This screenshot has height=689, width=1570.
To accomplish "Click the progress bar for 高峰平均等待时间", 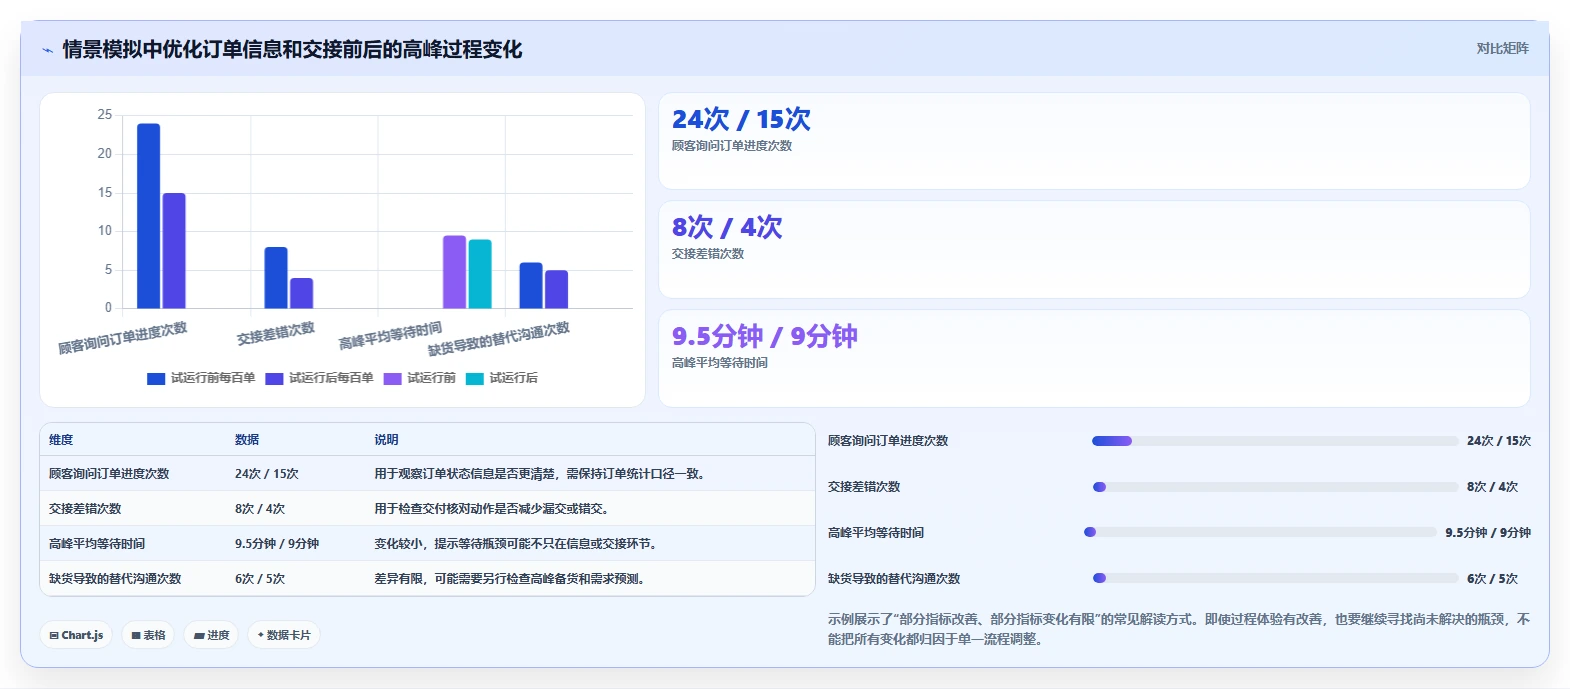I will (1260, 532).
